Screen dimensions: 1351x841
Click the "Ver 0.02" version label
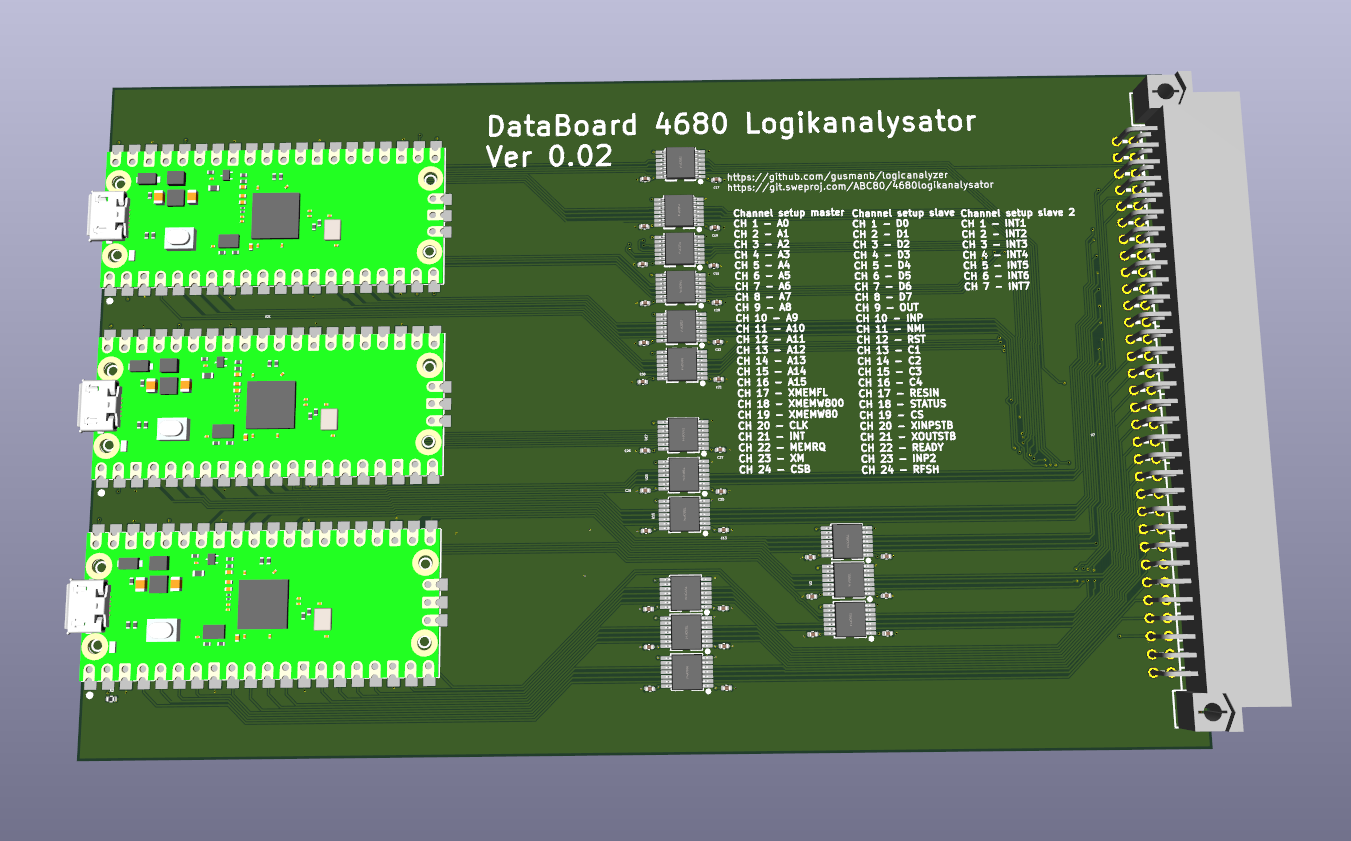[x=549, y=157]
